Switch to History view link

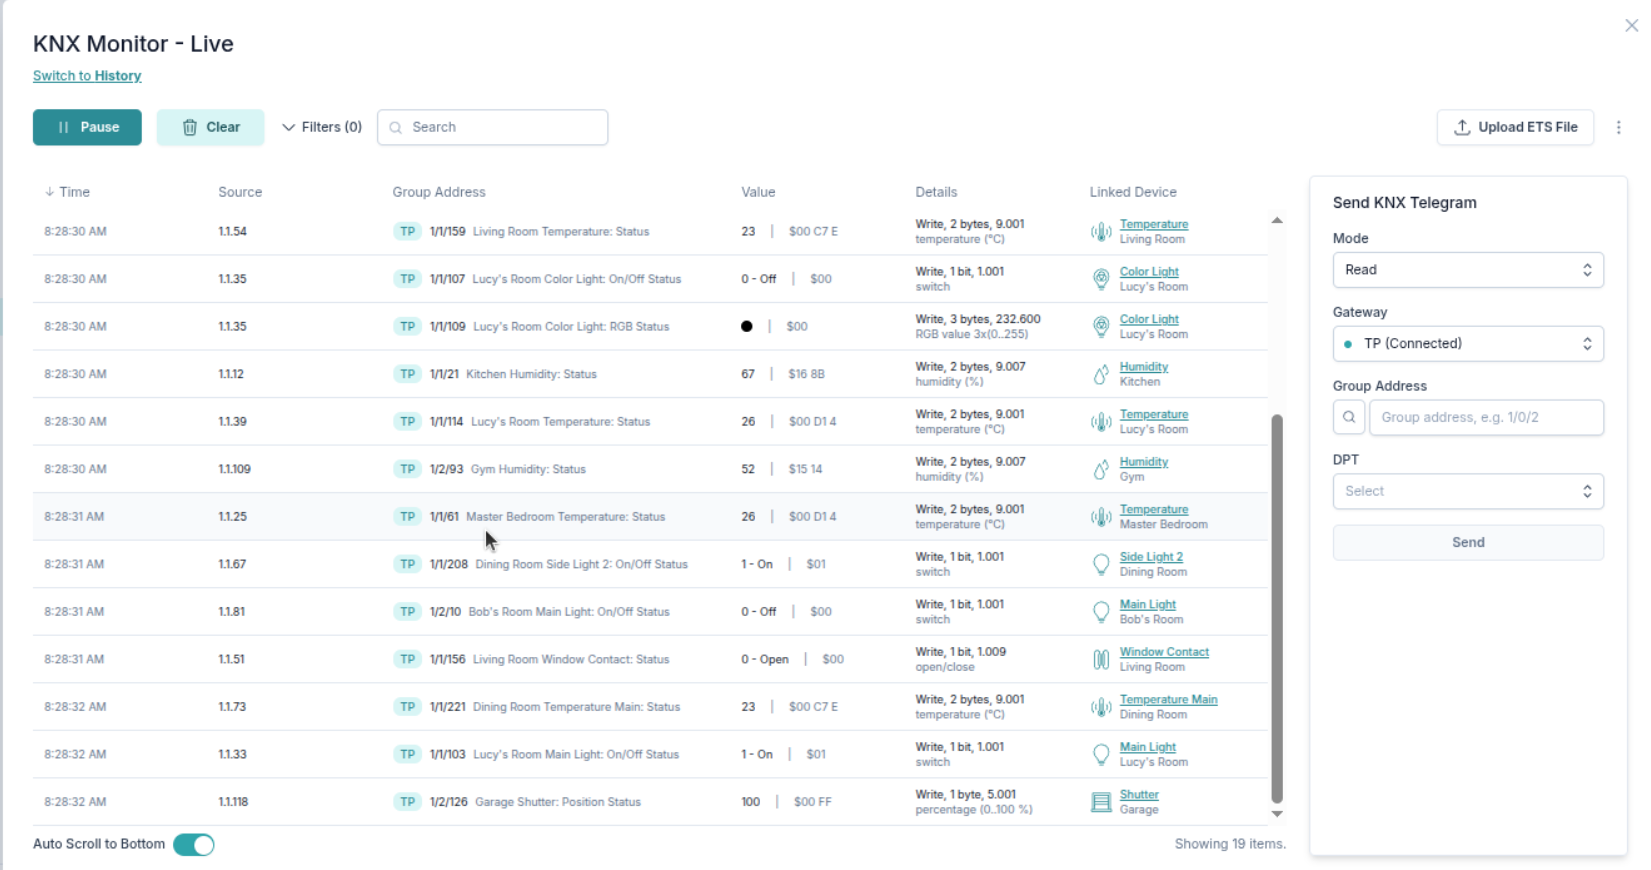(x=87, y=76)
